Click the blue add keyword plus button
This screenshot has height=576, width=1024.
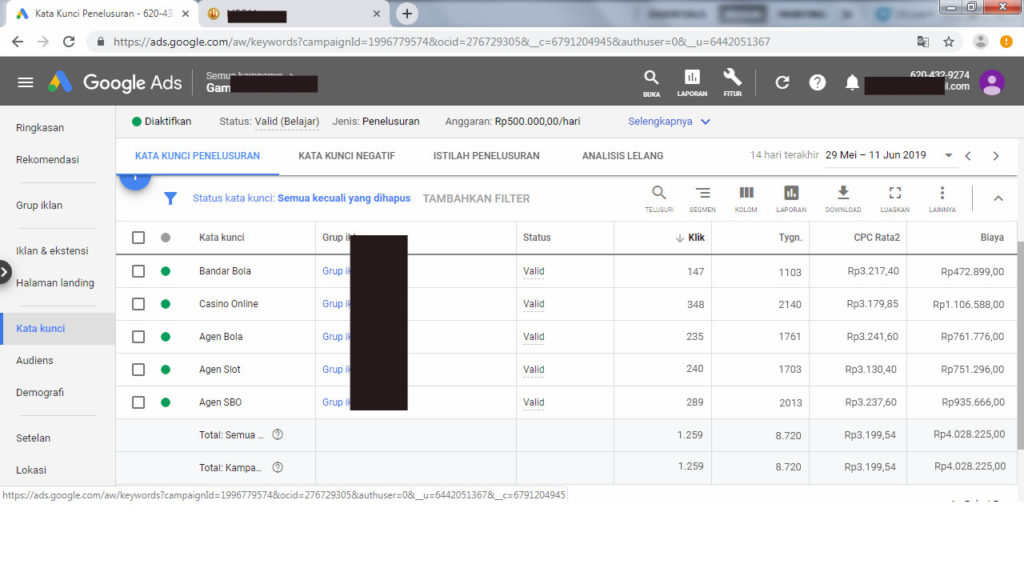(135, 180)
